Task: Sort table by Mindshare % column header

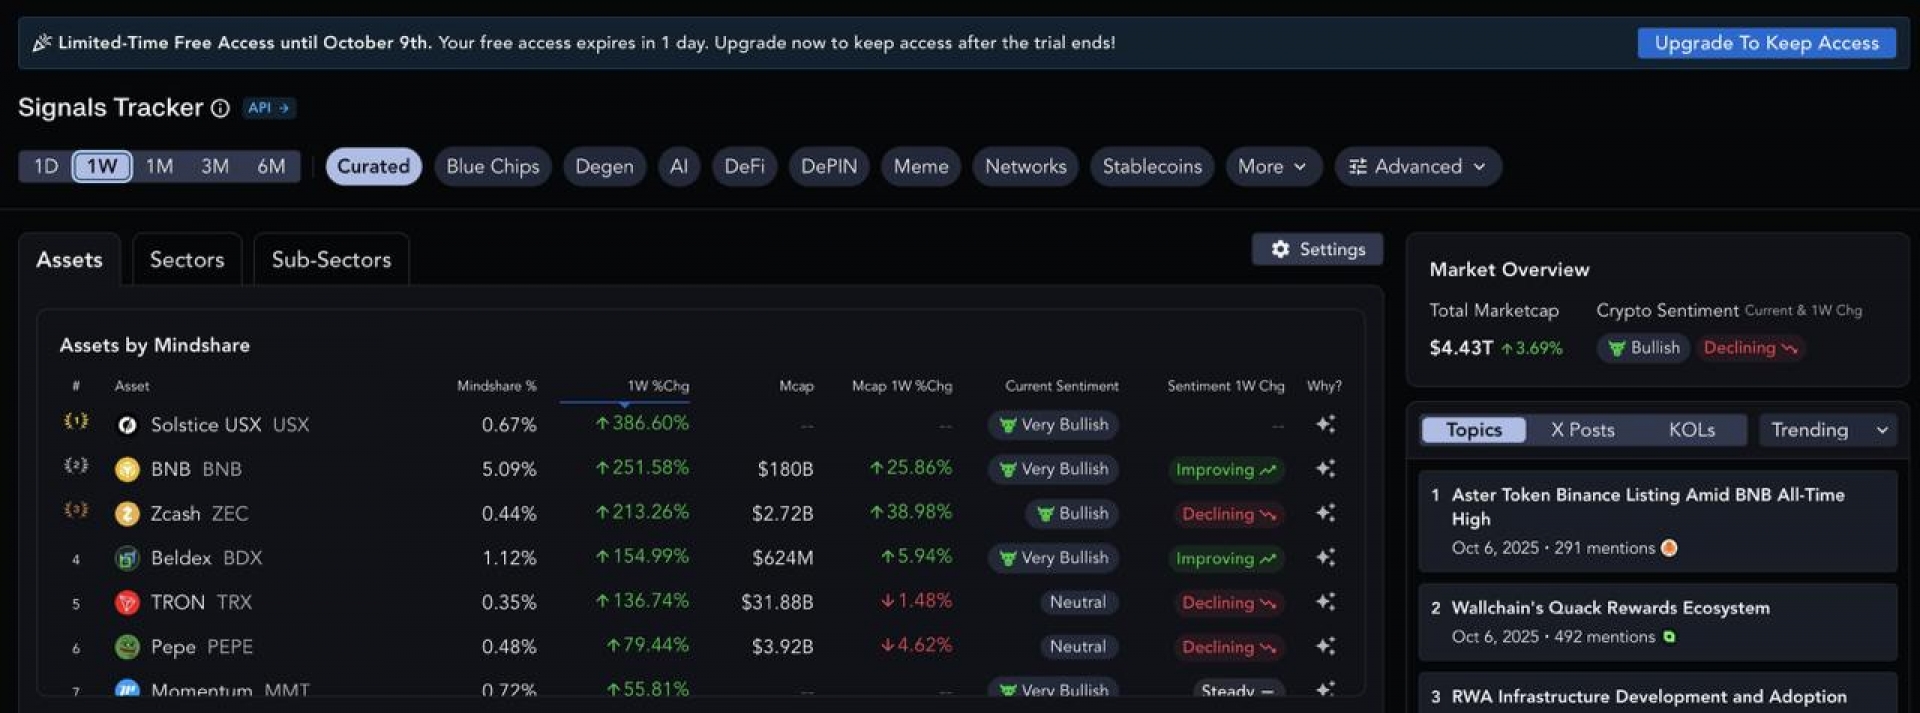Action: pyautogui.click(x=496, y=386)
